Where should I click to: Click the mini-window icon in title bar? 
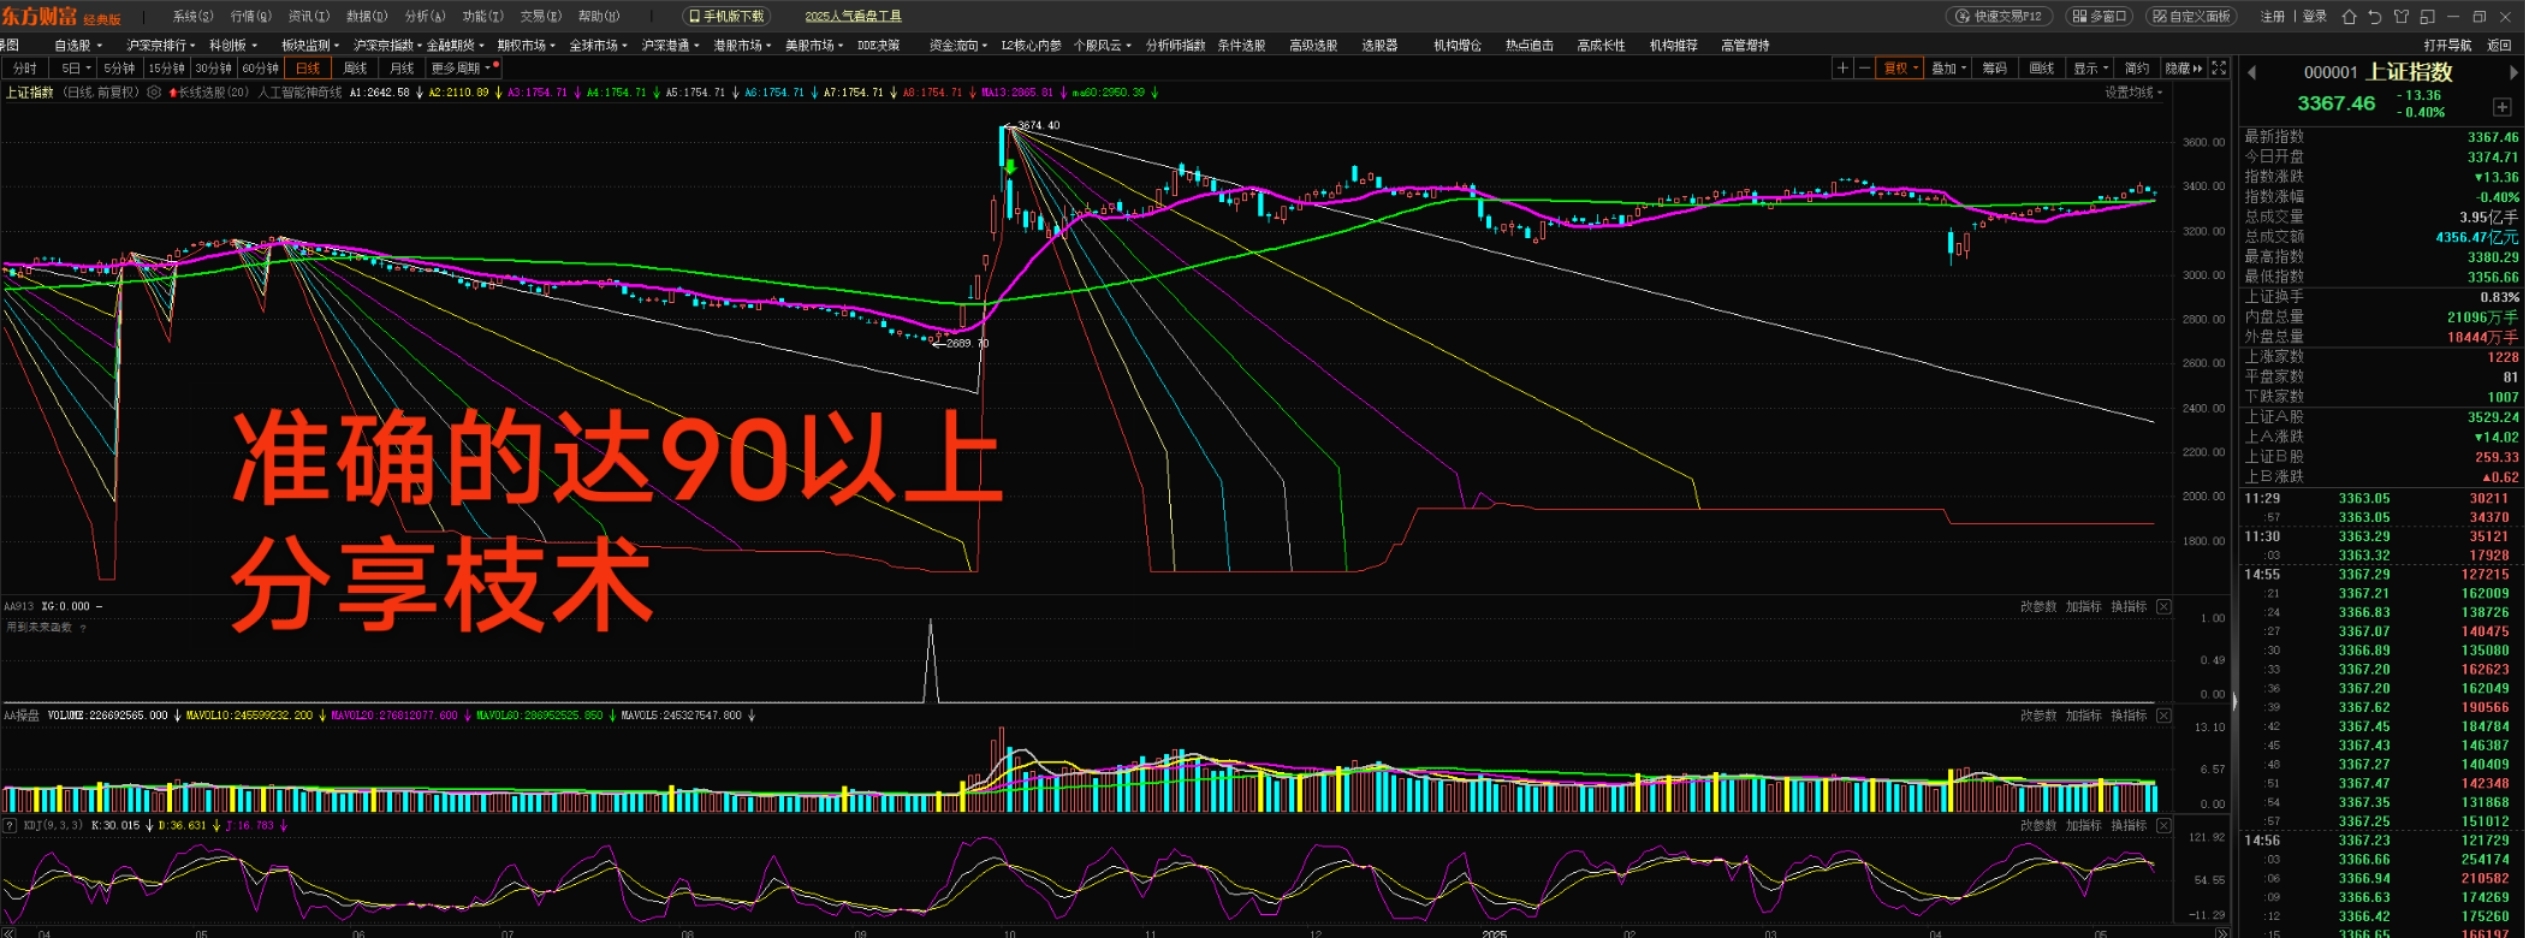click(2427, 16)
